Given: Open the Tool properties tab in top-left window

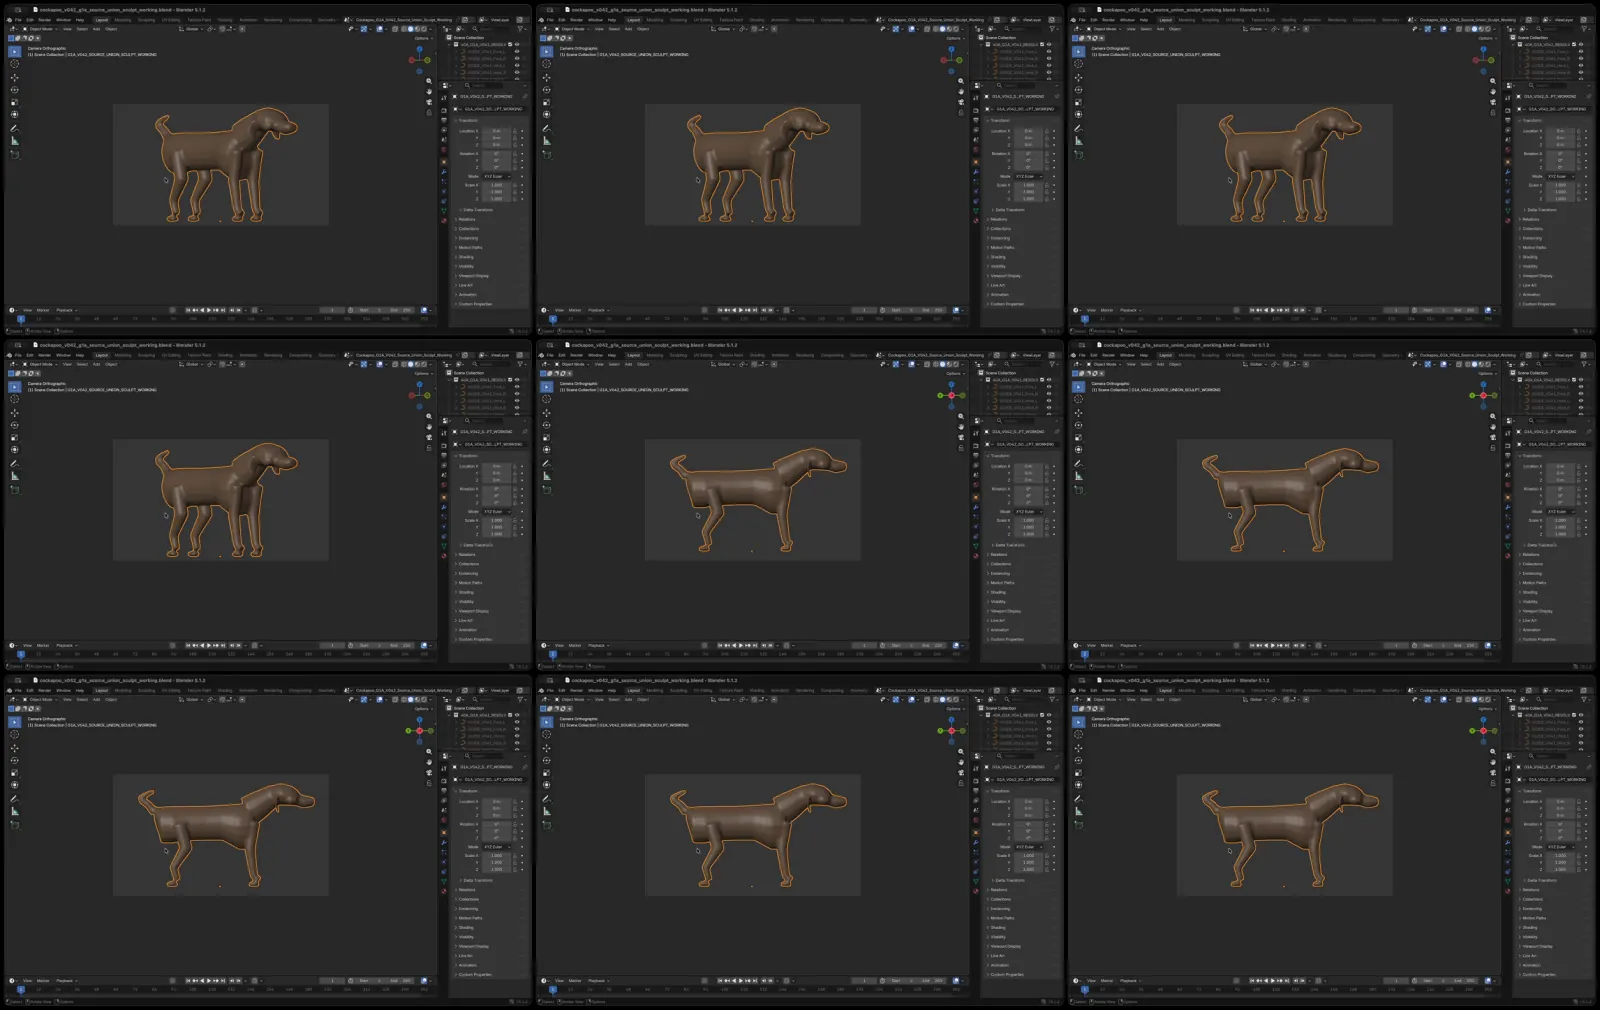Looking at the screenshot, I should pos(444,97).
